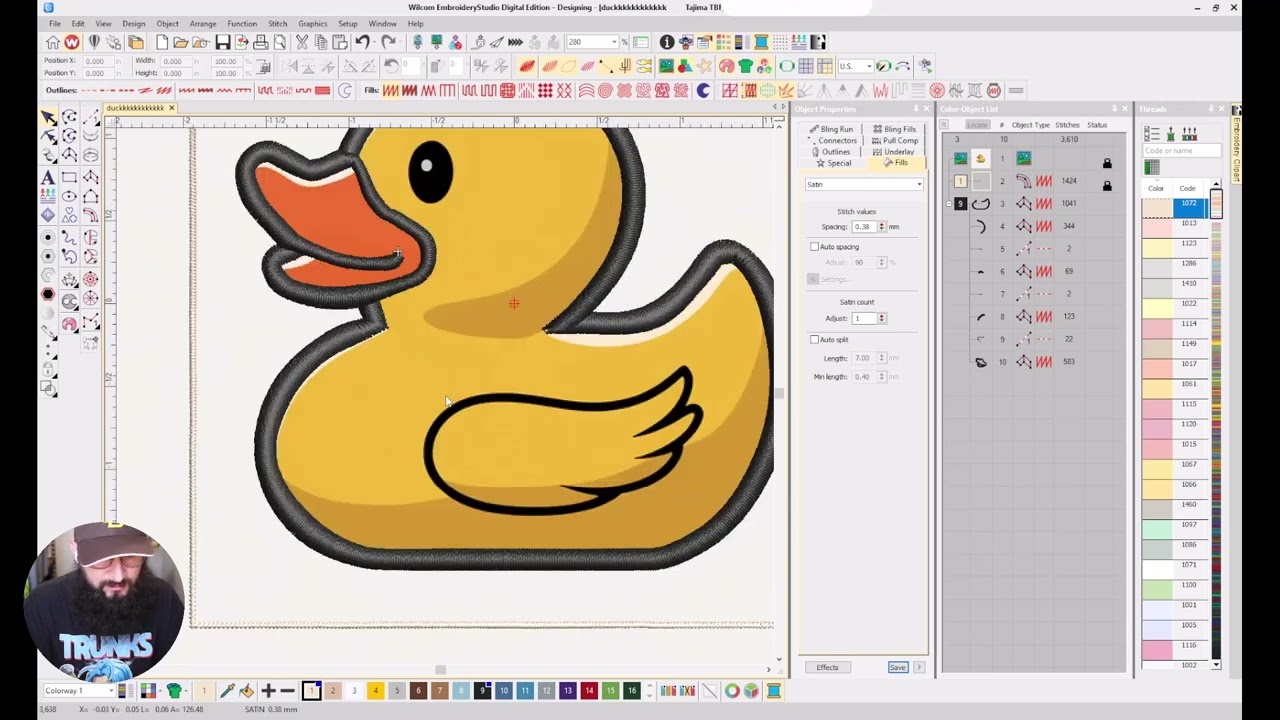This screenshot has height=720, width=1280.
Task: Save the design with floppy icon
Action: (x=223, y=42)
